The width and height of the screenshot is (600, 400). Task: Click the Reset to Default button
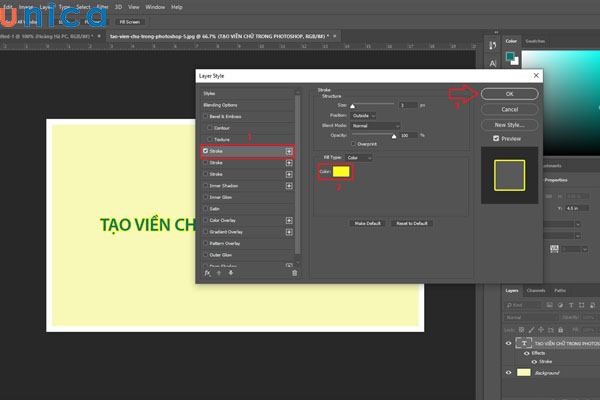(412, 223)
